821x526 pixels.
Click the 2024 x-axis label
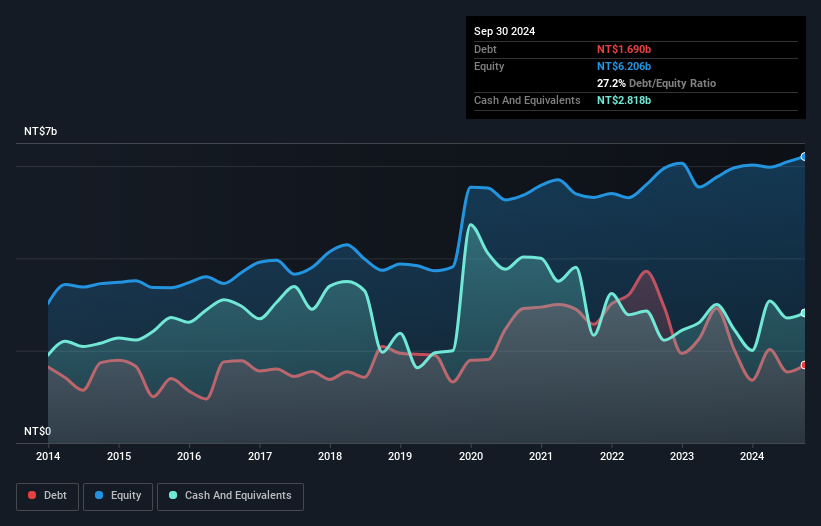click(x=752, y=456)
